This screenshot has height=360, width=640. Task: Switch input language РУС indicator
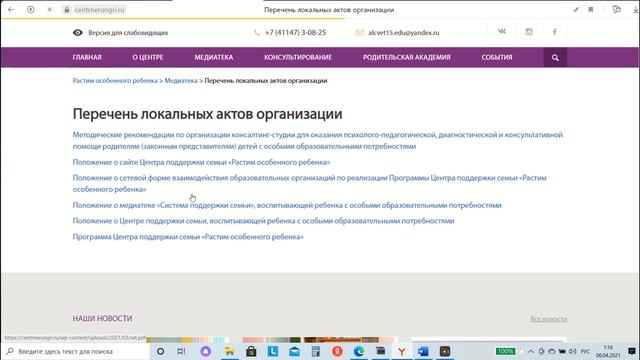click(585, 351)
